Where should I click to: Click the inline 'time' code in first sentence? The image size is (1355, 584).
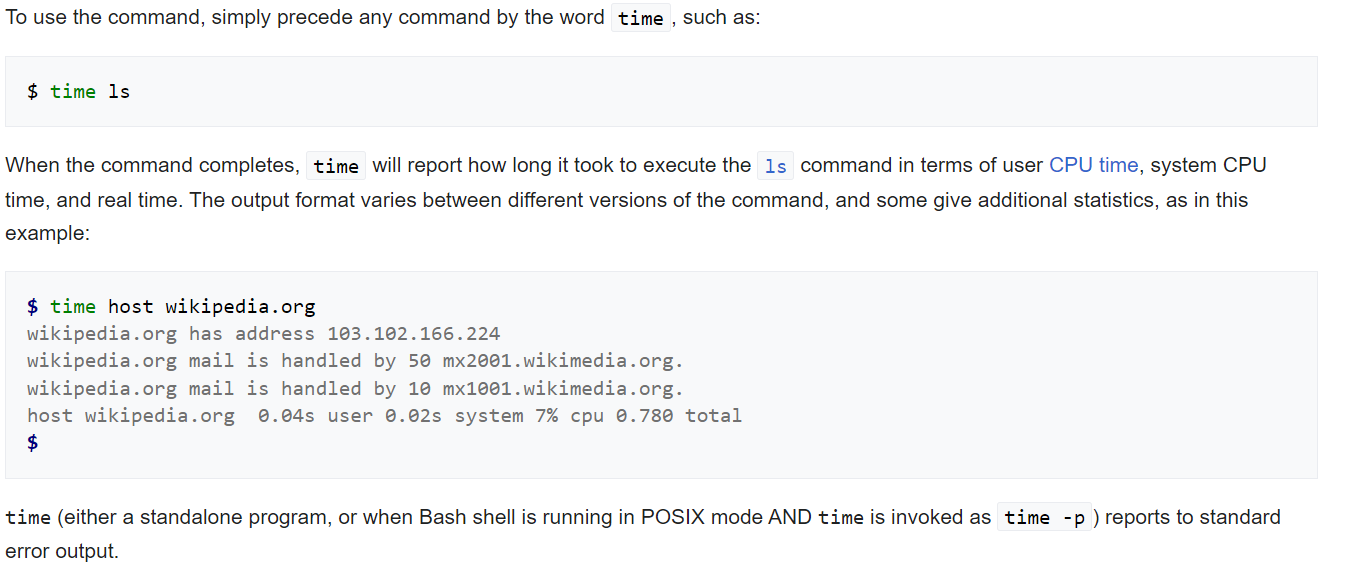(641, 18)
